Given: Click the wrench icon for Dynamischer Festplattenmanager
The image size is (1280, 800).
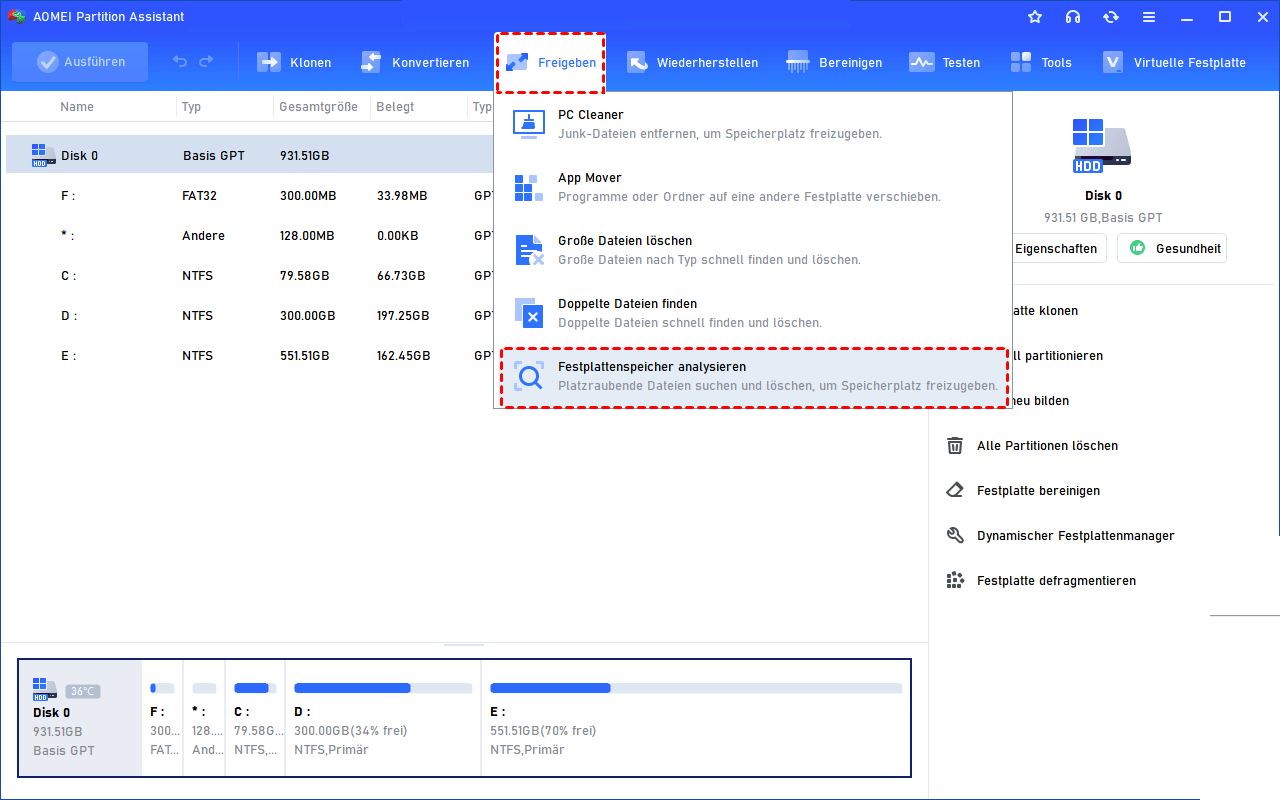Looking at the screenshot, I should (x=955, y=536).
